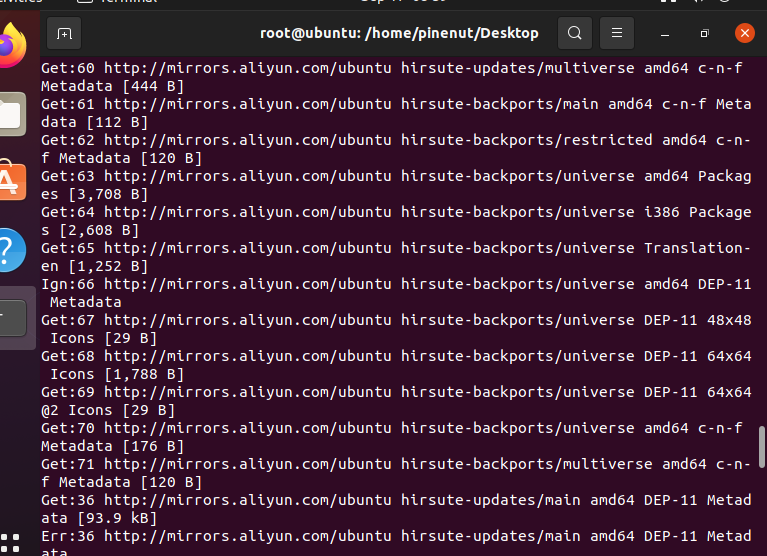Restore the terminal window size

coord(704,33)
